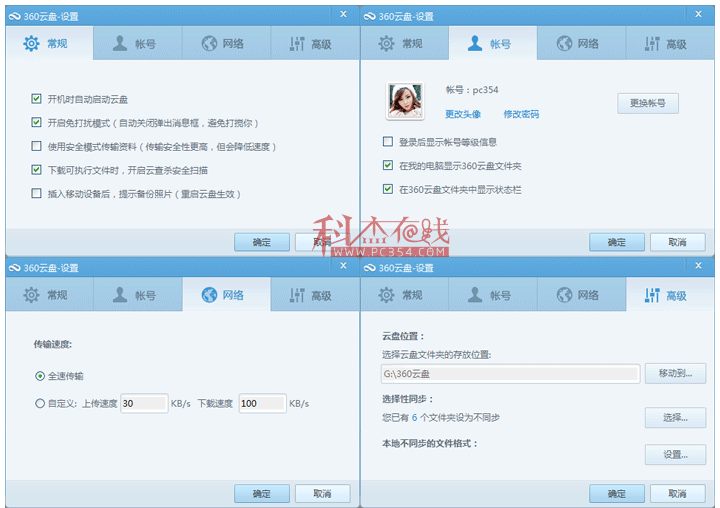This screenshot has height=508, width=720.
Task: Click 移动到... button
Action: pos(675,373)
